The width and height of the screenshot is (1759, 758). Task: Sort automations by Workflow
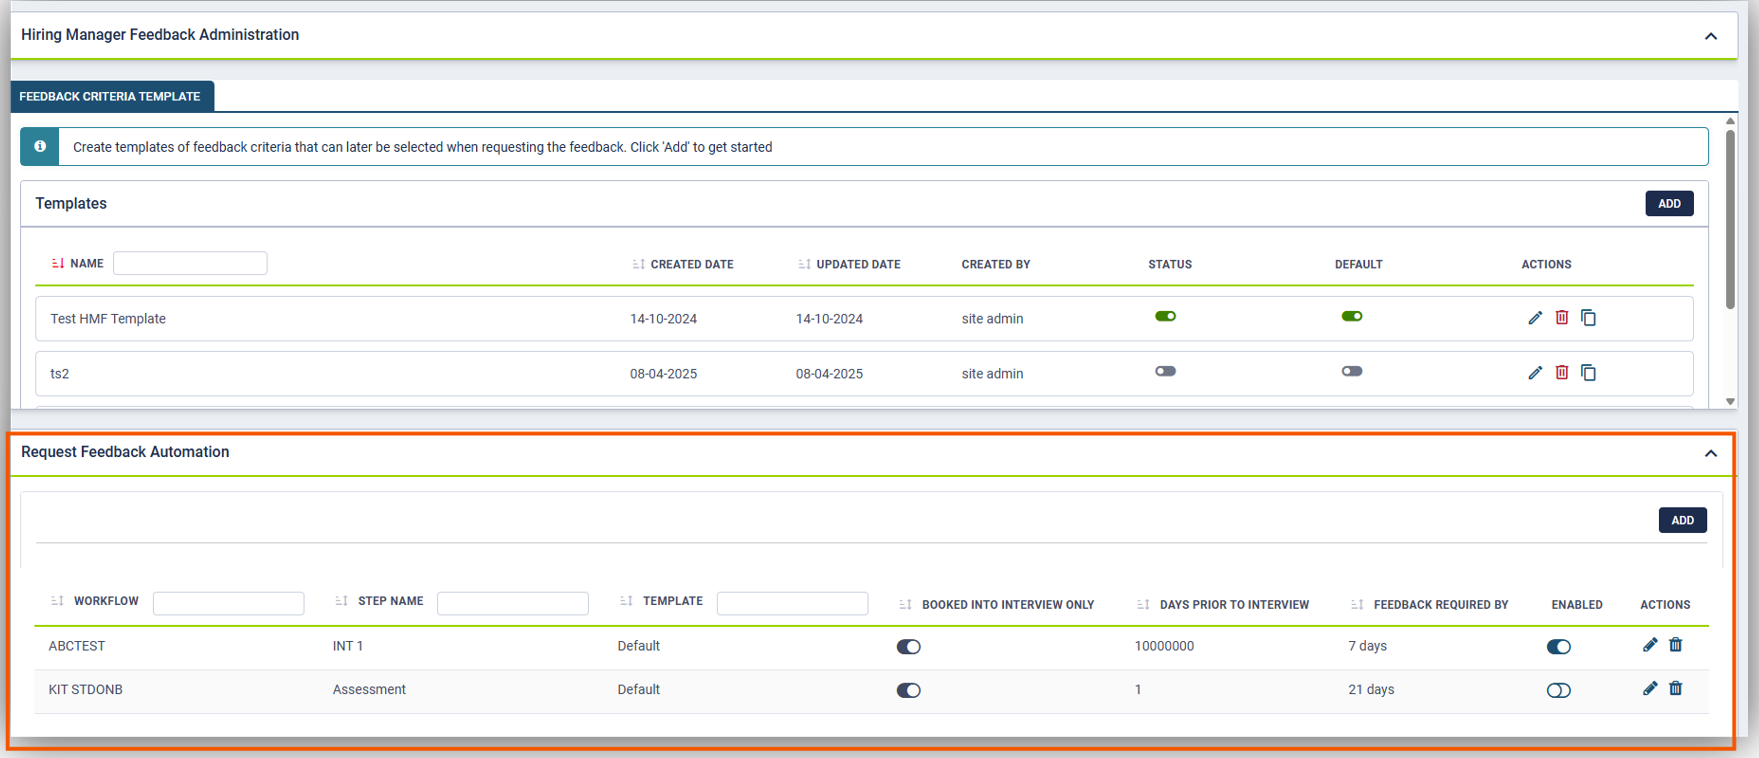pyautogui.click(x=57, y=601)
